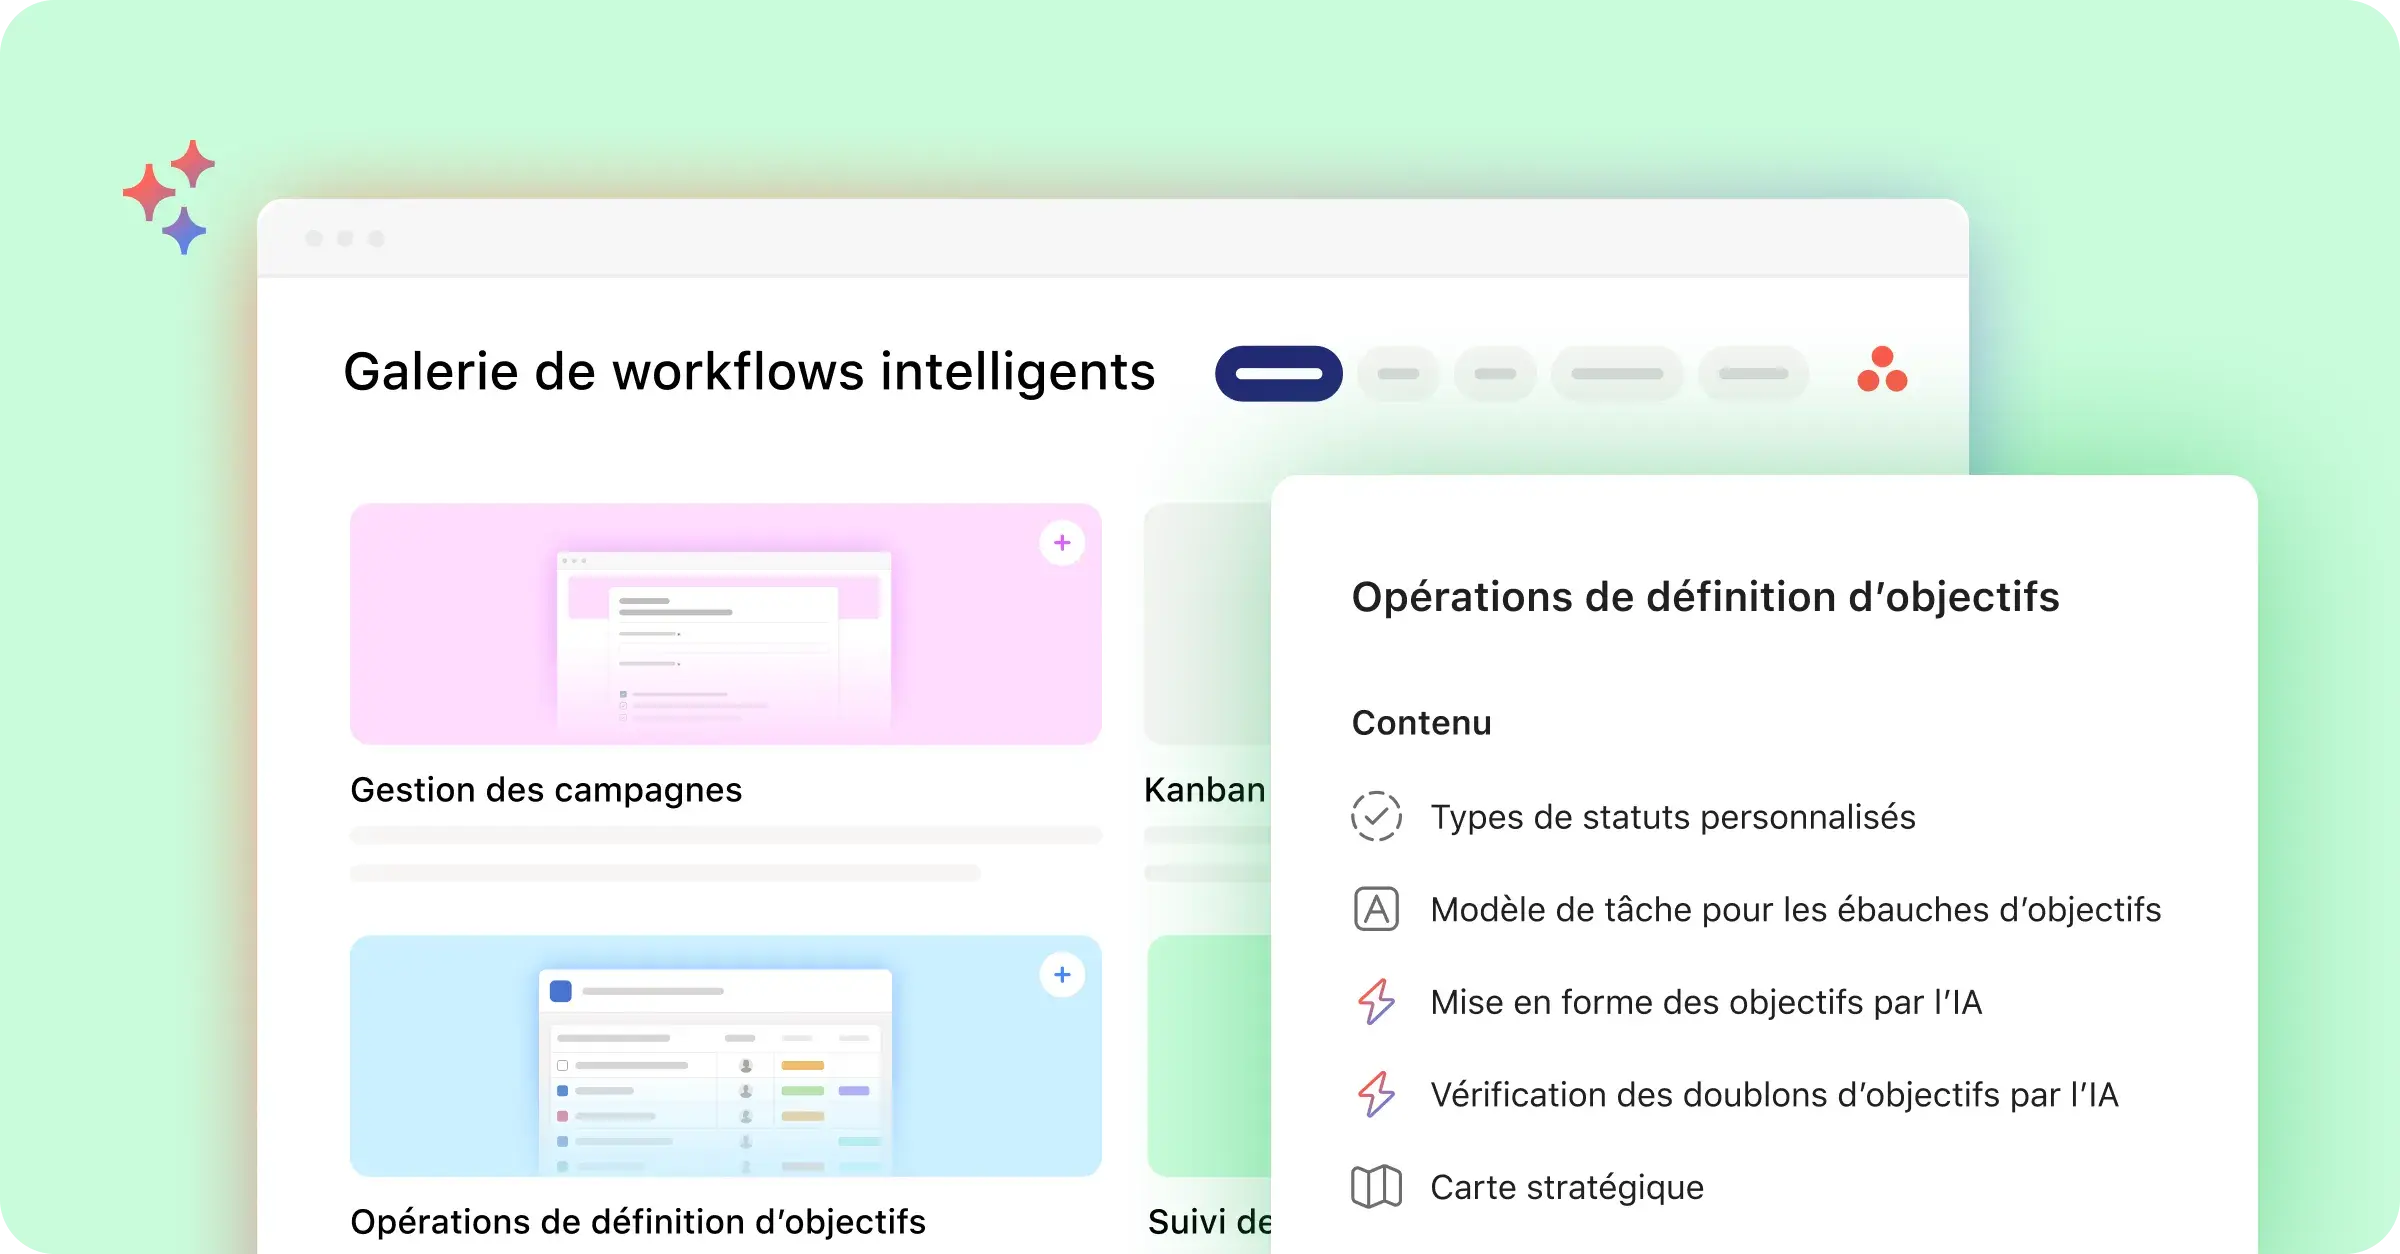Select the active dark blue filter pill

1279,374
